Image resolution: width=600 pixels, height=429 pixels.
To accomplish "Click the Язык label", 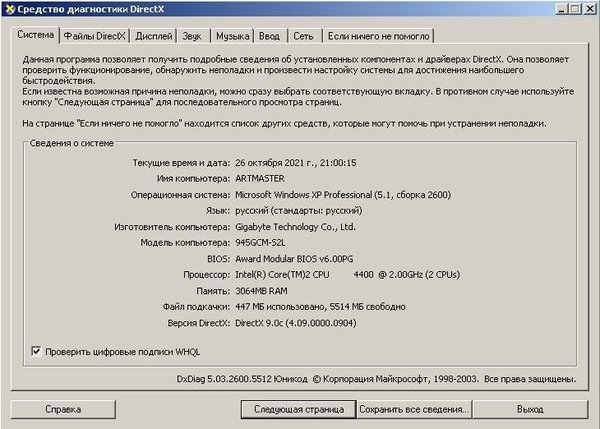I will 218,210.
